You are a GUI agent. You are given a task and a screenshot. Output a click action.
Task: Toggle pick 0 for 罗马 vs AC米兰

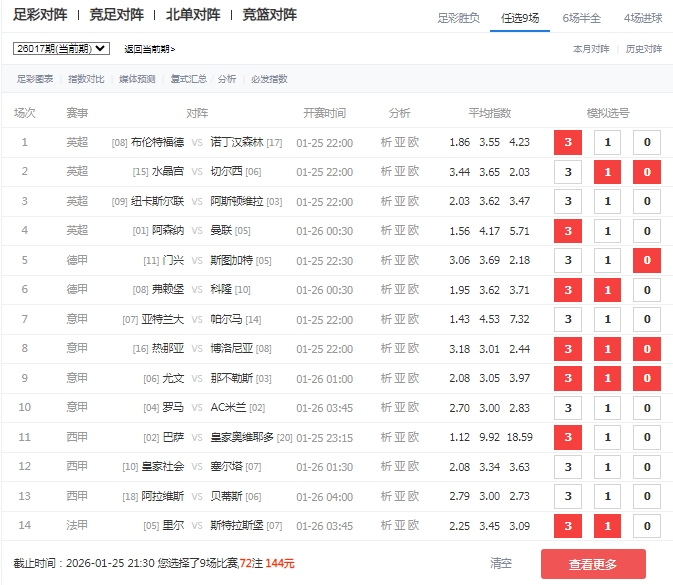click(646, 408)
